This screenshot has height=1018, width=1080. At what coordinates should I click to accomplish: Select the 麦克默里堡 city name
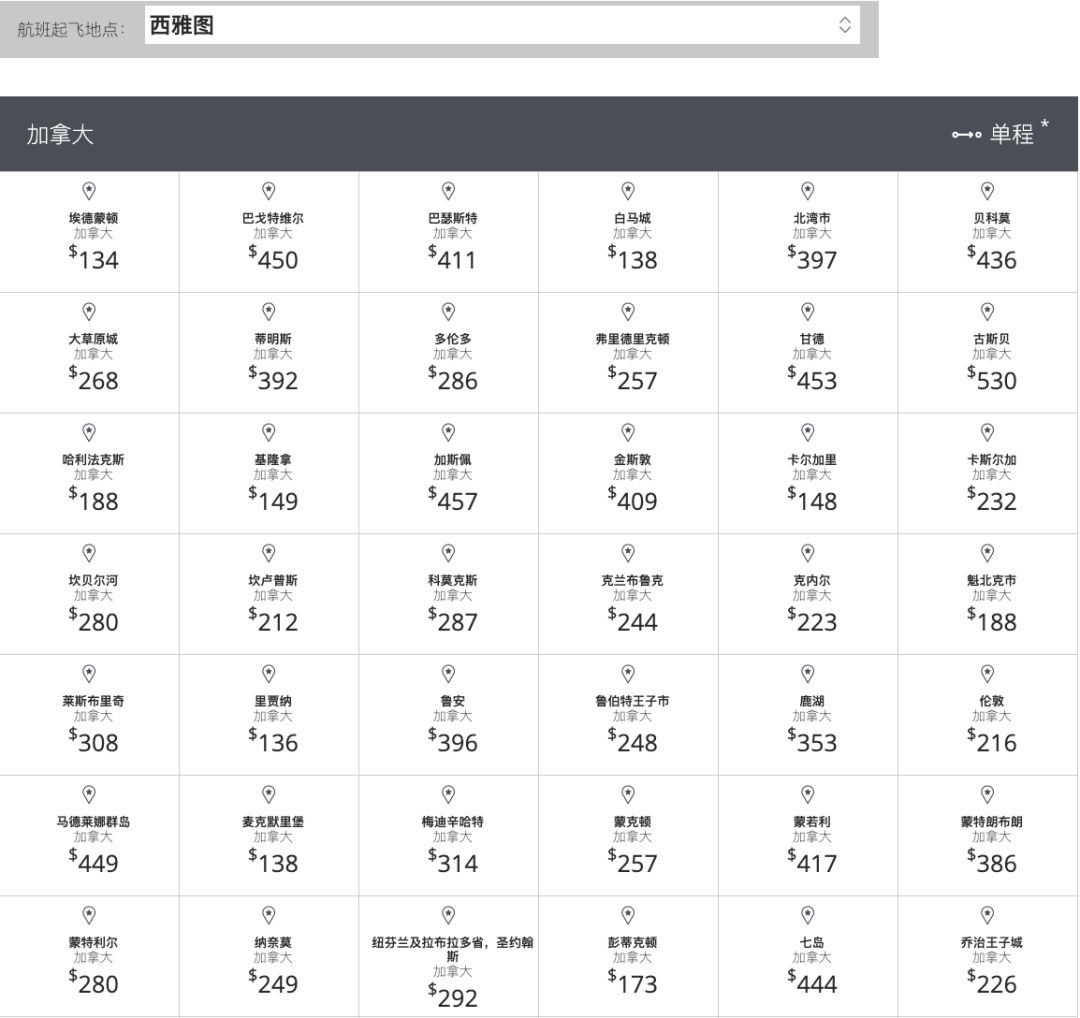tap(273, 822)
